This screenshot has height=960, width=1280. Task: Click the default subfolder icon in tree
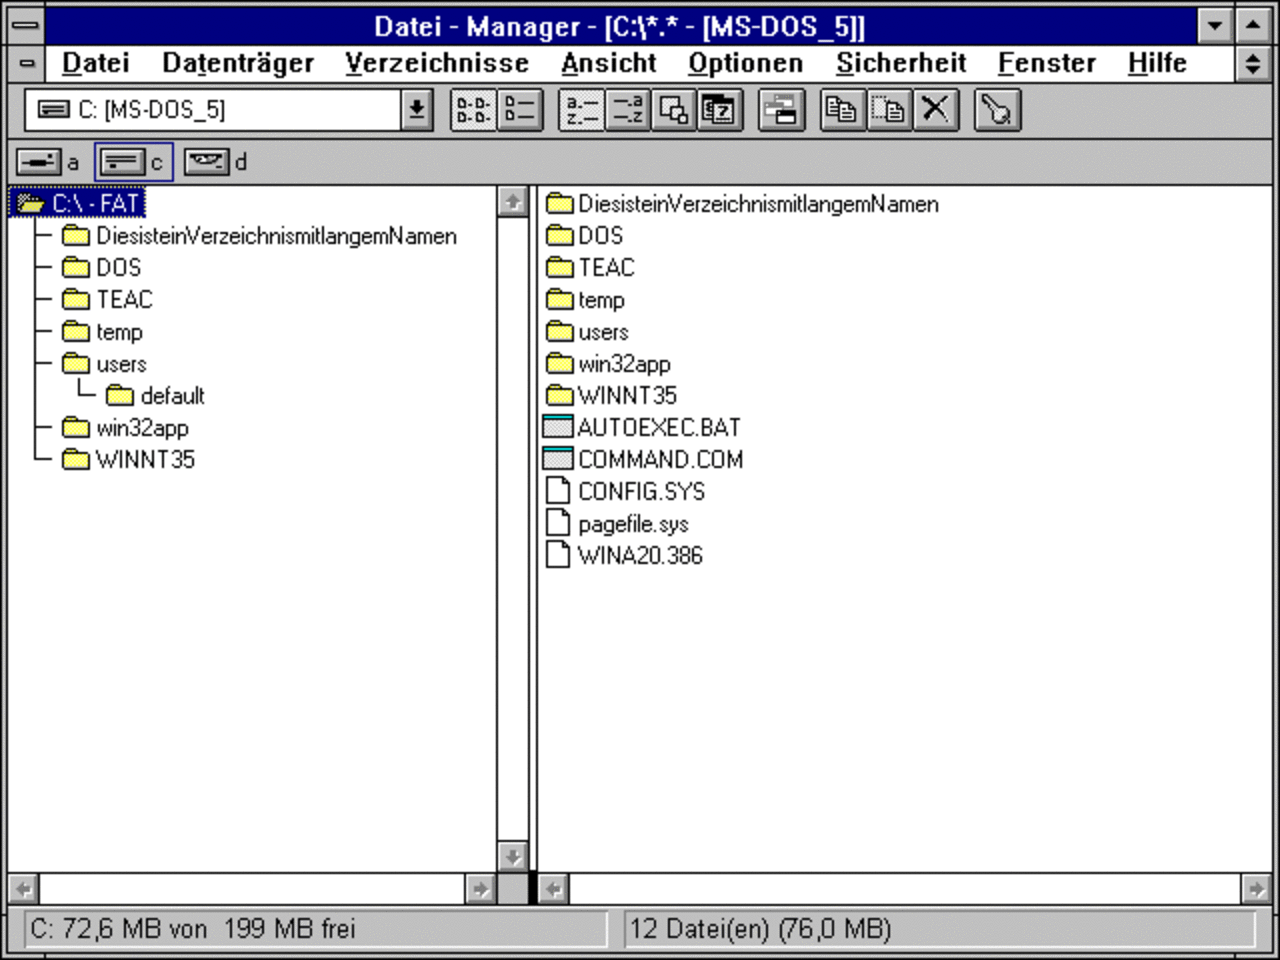119,395
